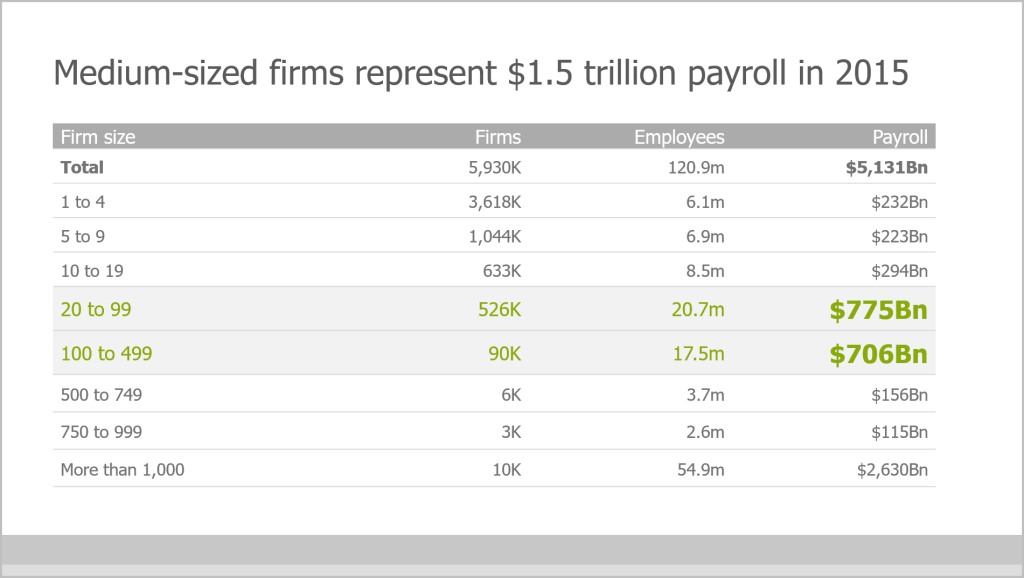Click the highlighted $775Bn payroll figure
Screen dimensions: 1024x578
(878, 311)
